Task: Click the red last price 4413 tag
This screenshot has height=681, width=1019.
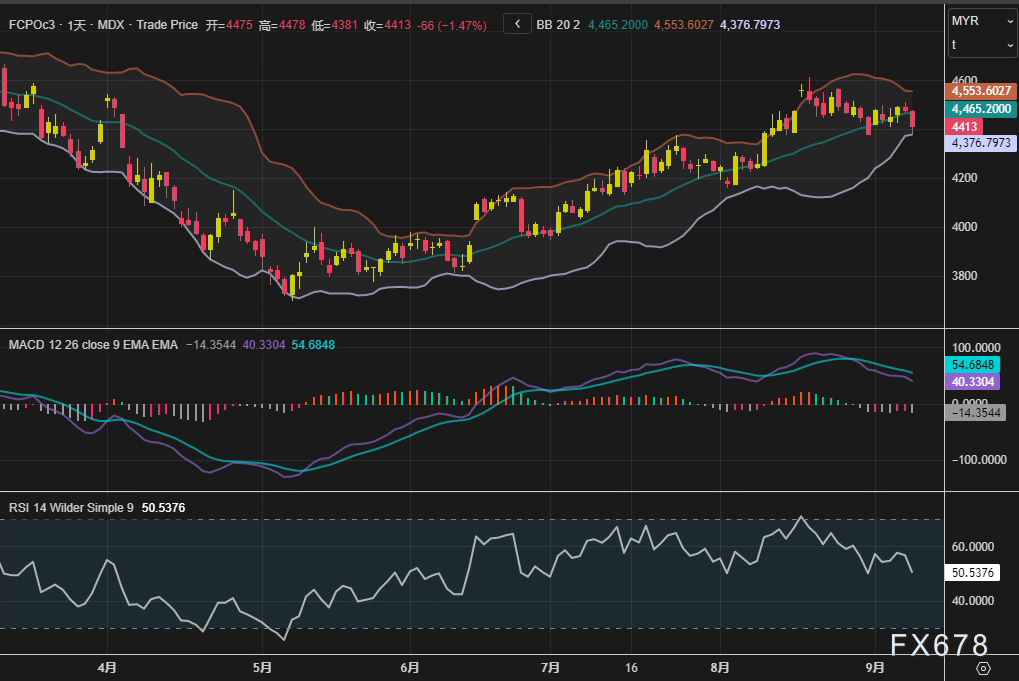Action: pyautogui.click(x=965, y=127)
